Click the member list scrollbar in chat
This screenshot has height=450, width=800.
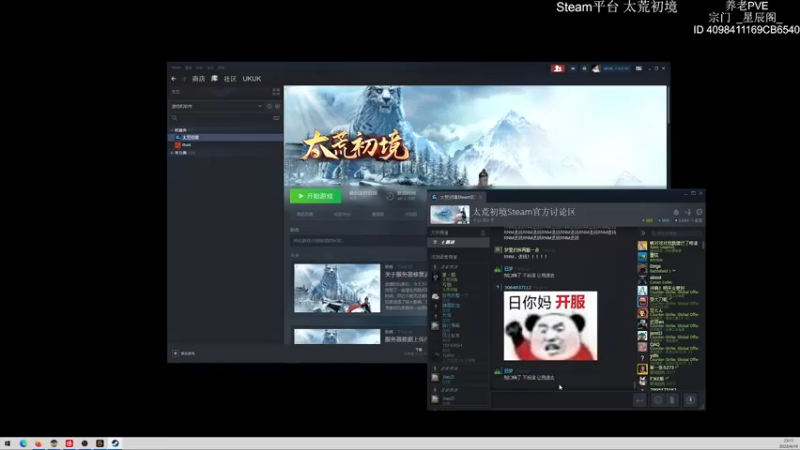point(704,245)
